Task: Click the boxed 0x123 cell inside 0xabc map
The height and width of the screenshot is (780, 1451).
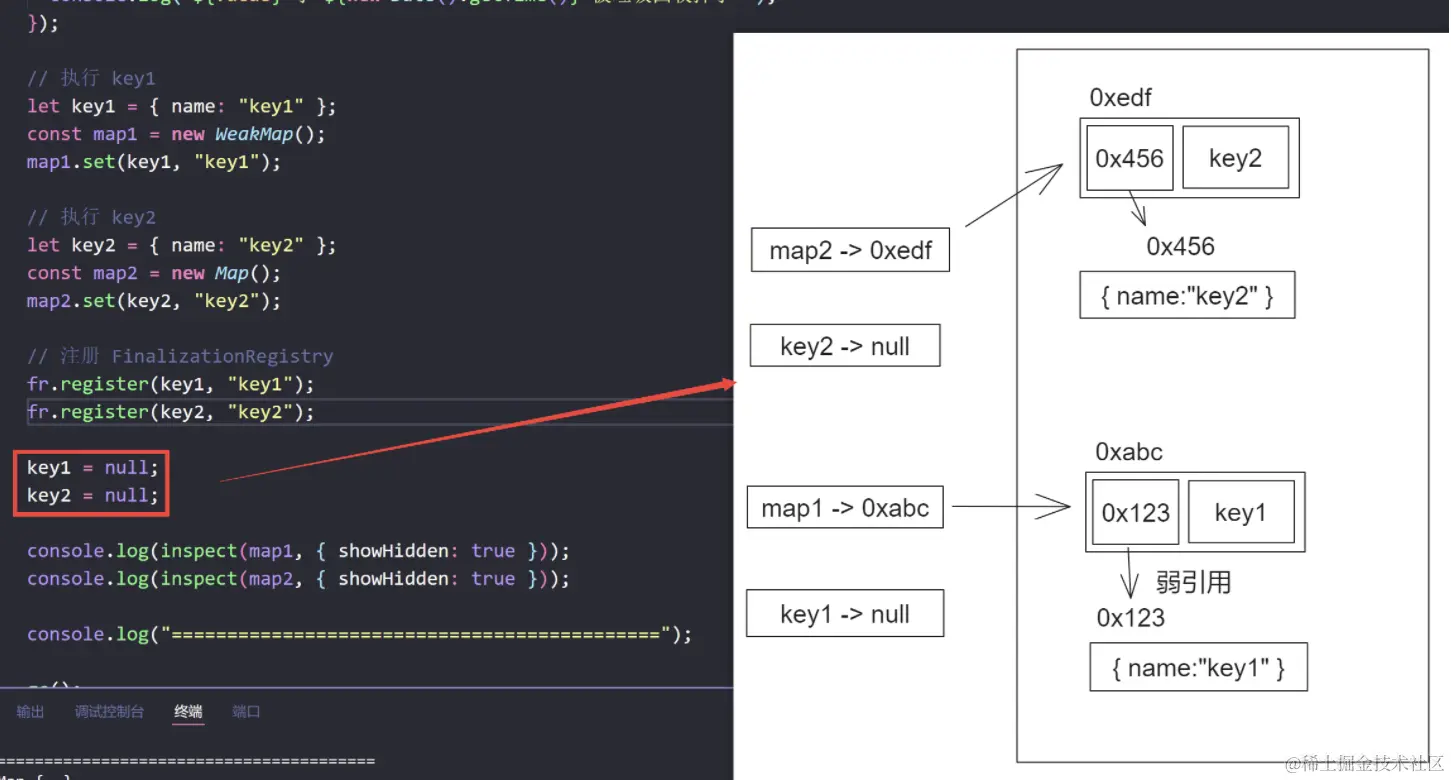Action: [x=1135, y=512]
